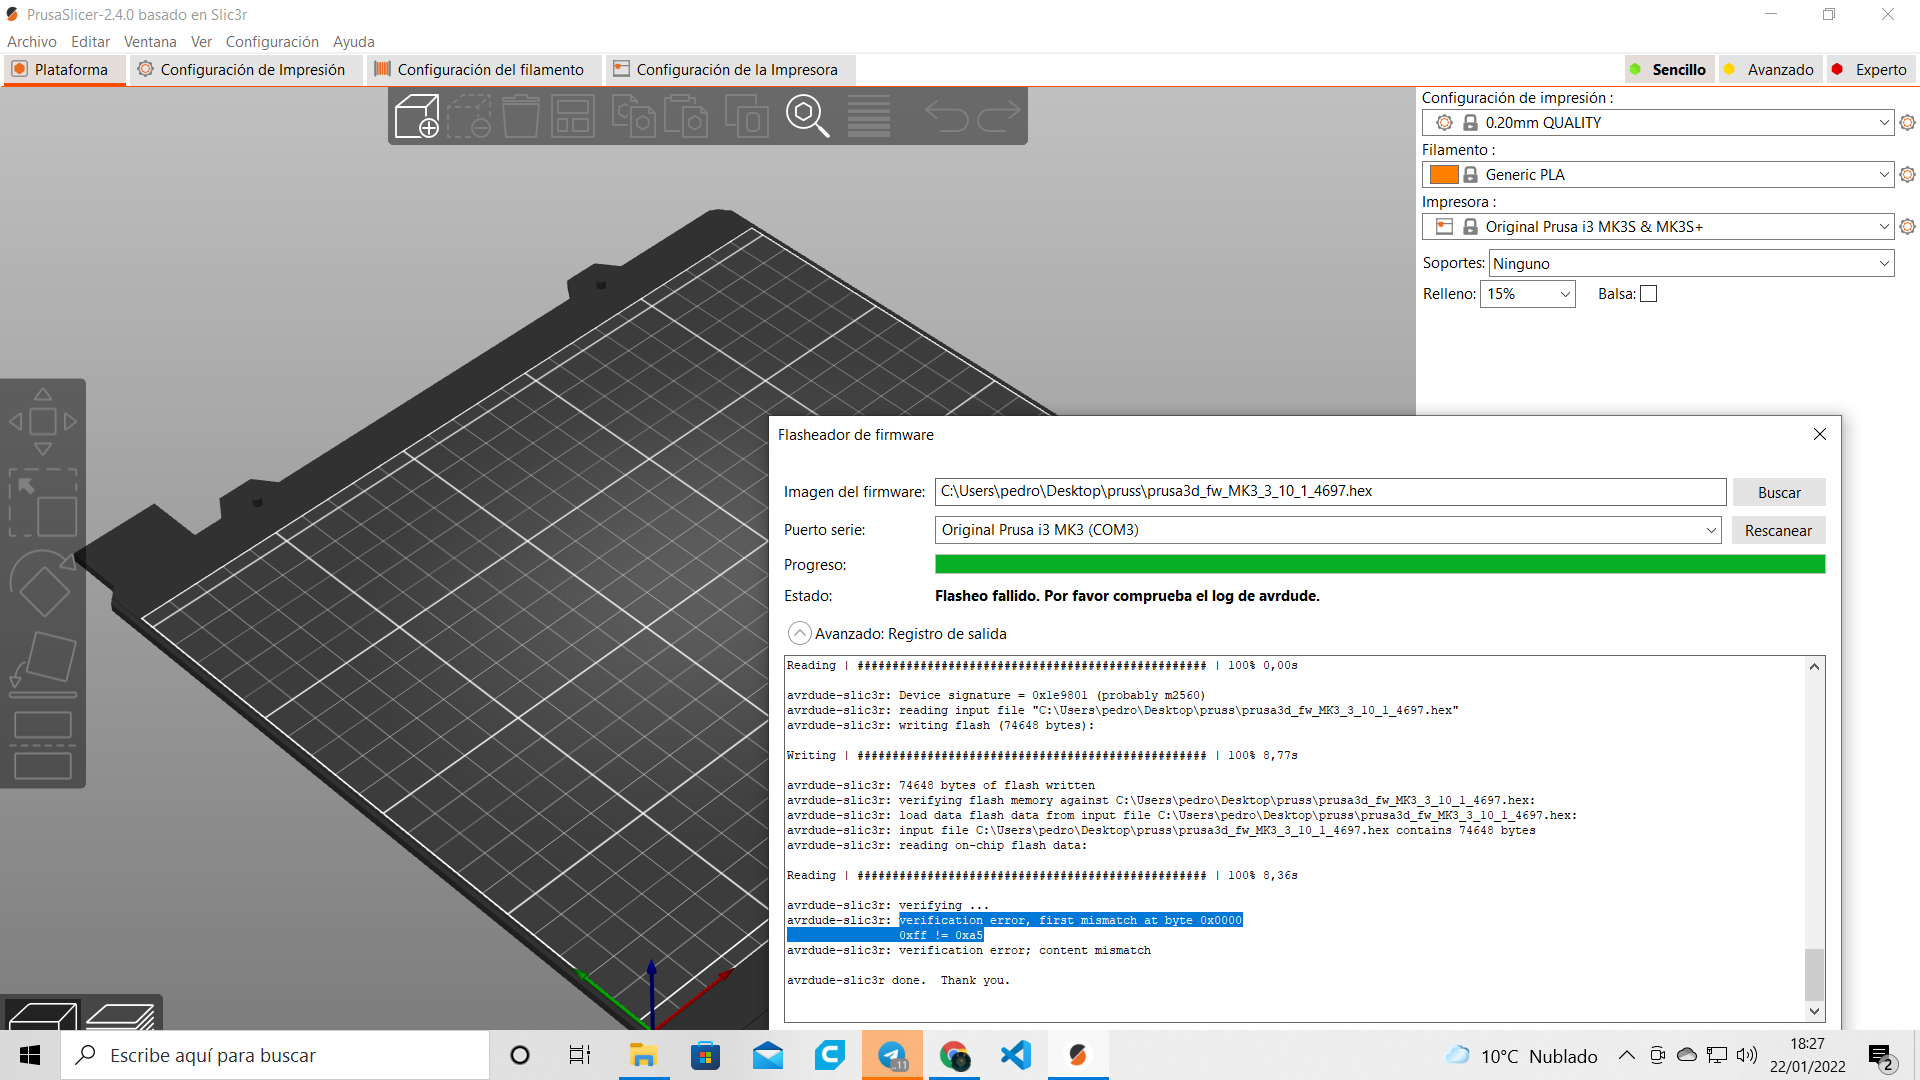Click the Add instance icon
This screenshot has height=1080, width=1920.
pyautogui.click(x=746, y=116)
